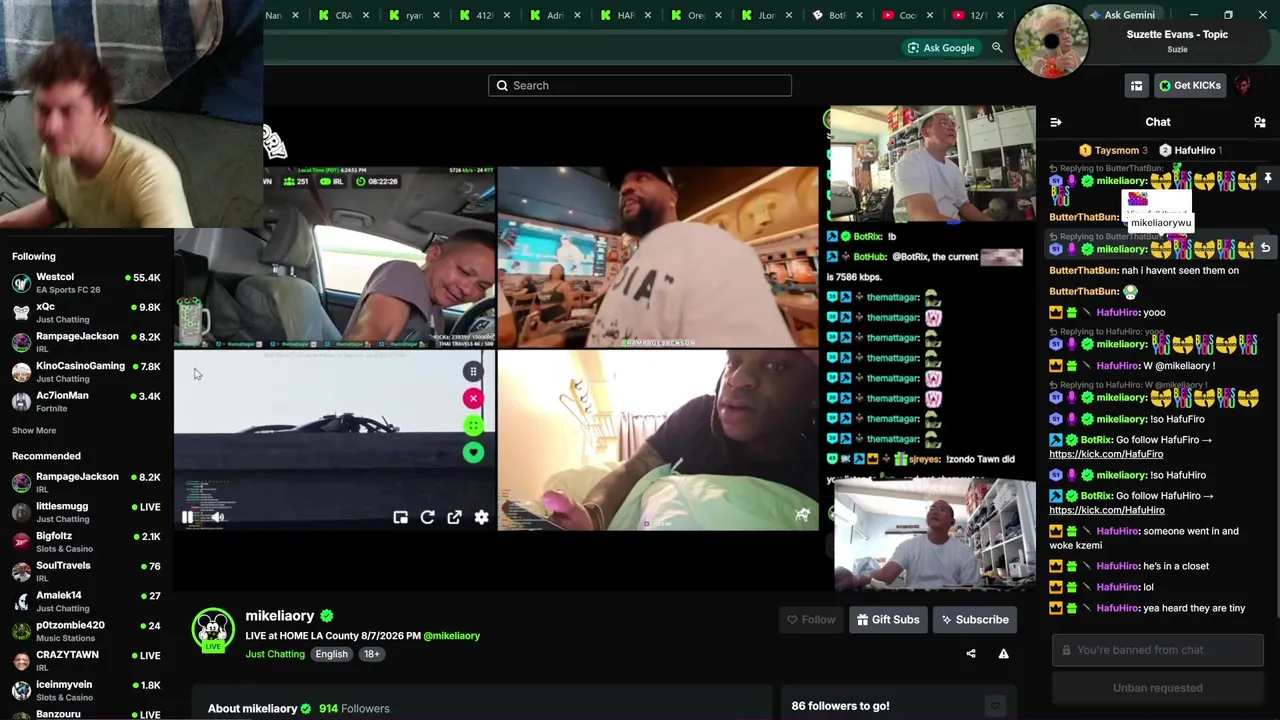Mute the stream with the speaker icon

pos(217,517)
